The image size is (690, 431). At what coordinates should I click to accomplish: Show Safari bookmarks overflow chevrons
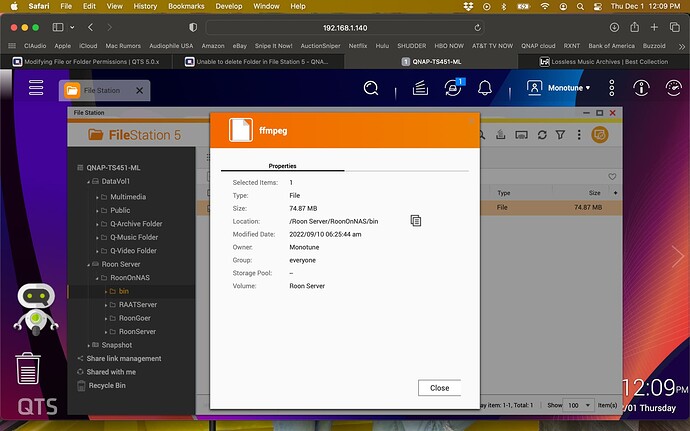[x=682, y=46]
